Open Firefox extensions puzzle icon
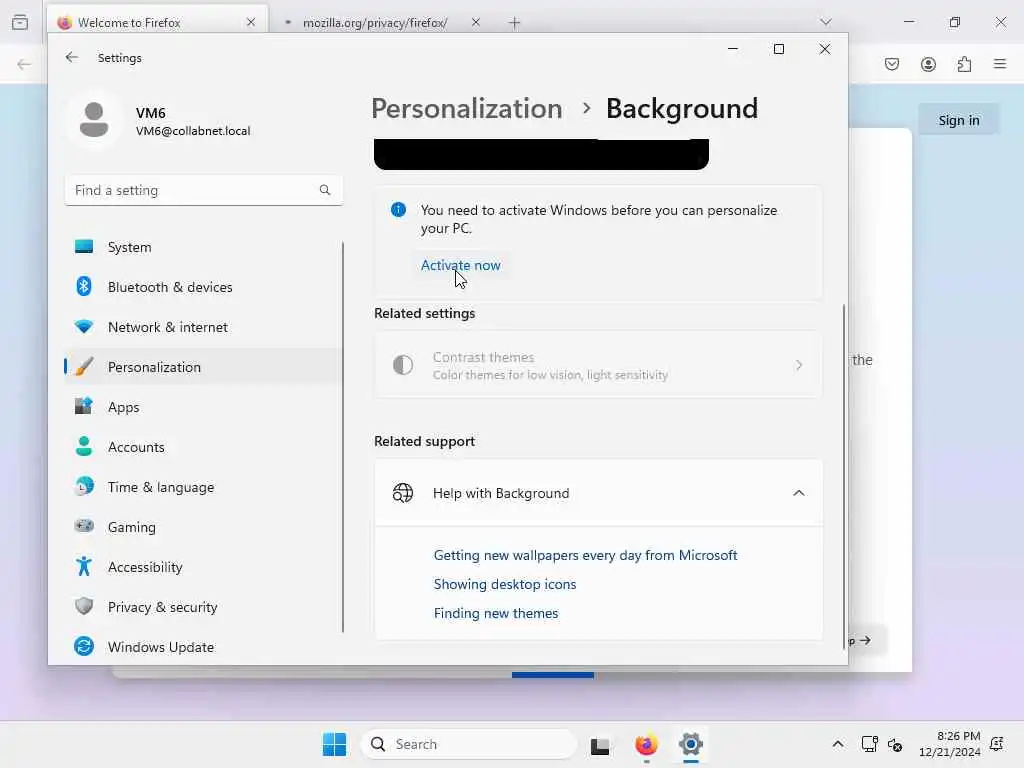 (x=964, y=64)
